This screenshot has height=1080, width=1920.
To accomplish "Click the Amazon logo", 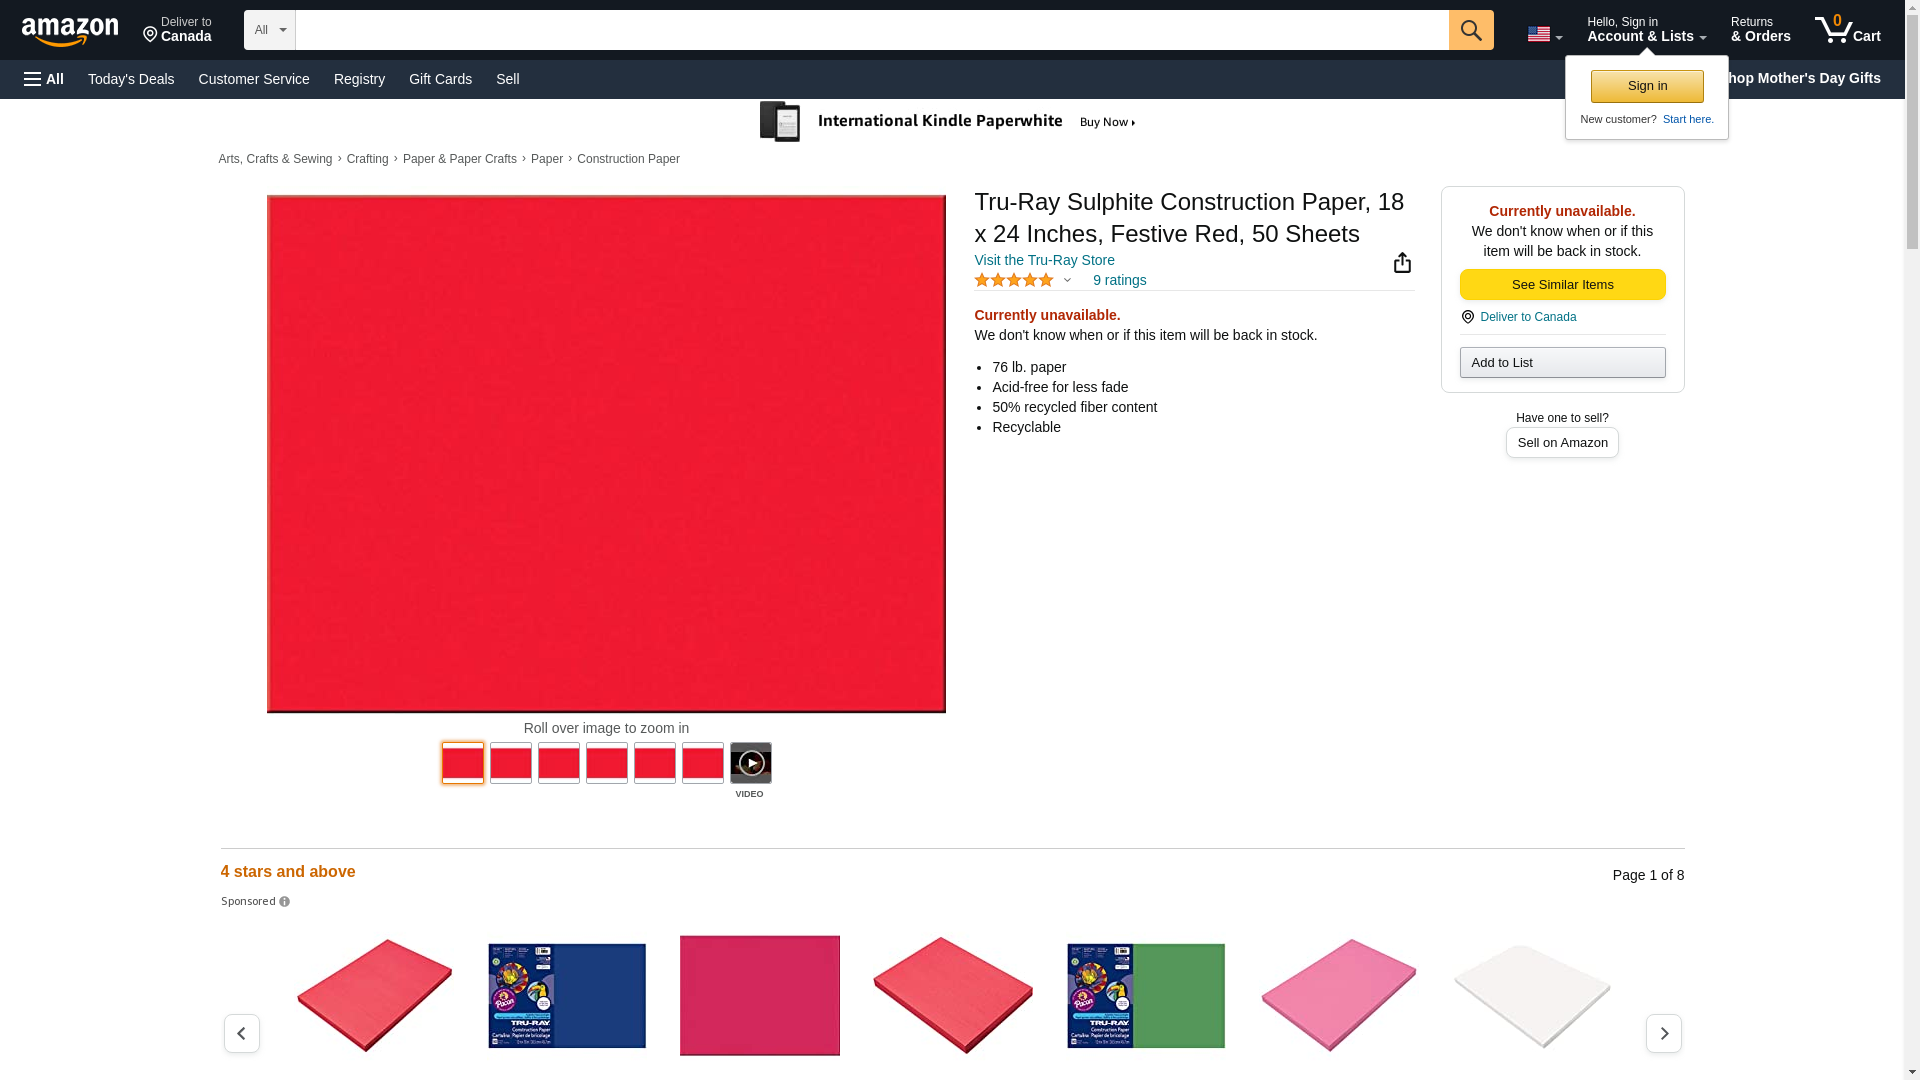I will tap(70, 31).
